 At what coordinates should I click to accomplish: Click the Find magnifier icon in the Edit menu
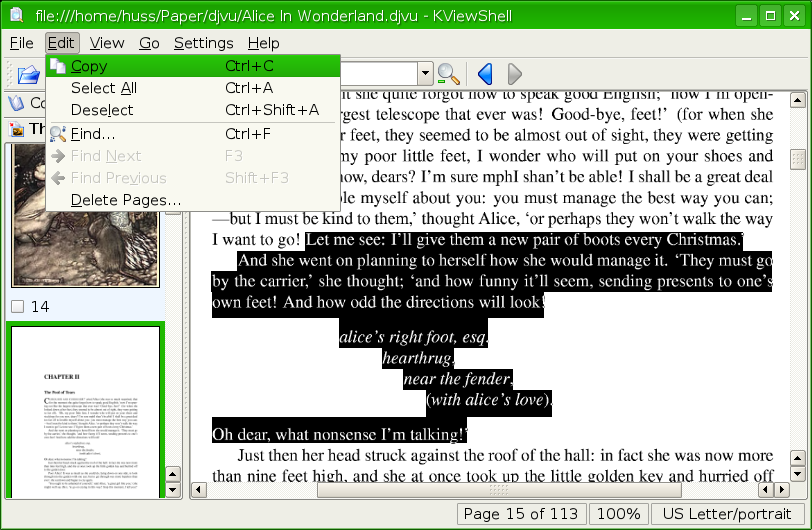point(57,134)
